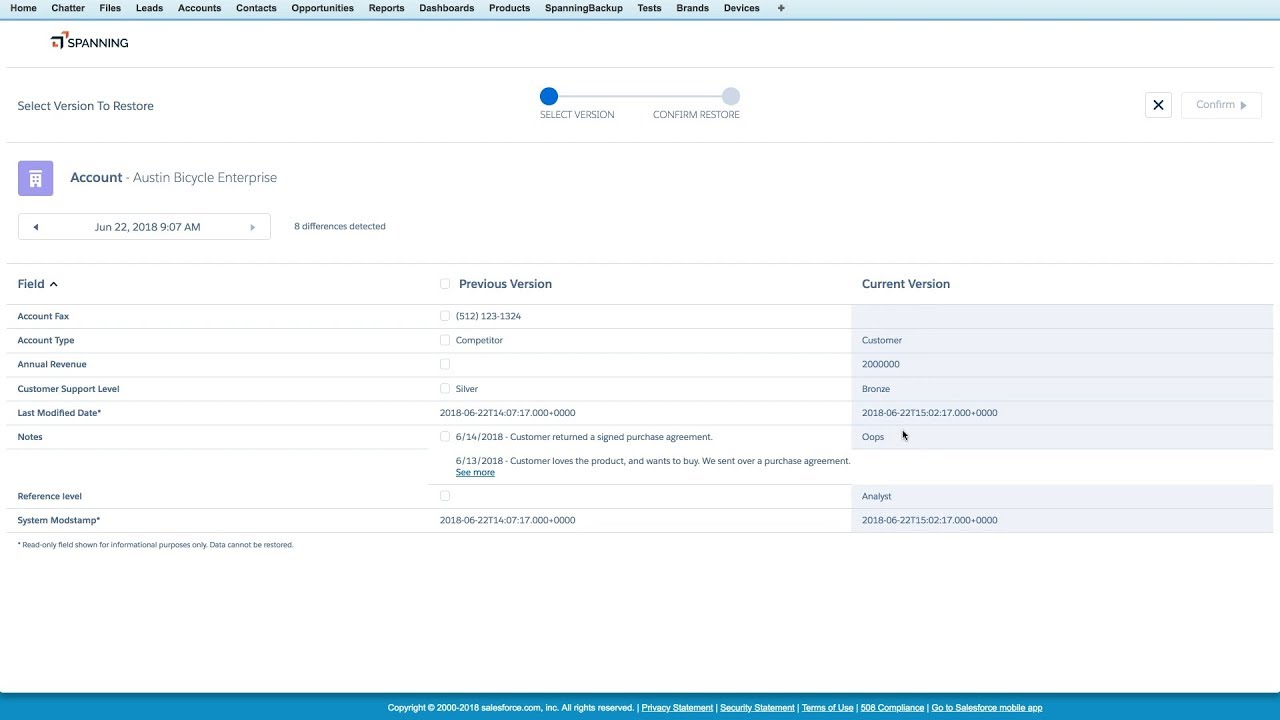Viewport: 1280px width, 720px height.
Task: Go to next backup date arrow
Action: 252,227
